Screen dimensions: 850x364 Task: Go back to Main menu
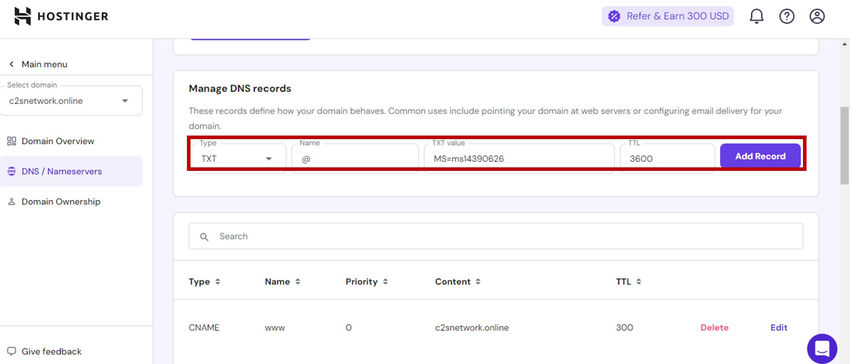38,64
